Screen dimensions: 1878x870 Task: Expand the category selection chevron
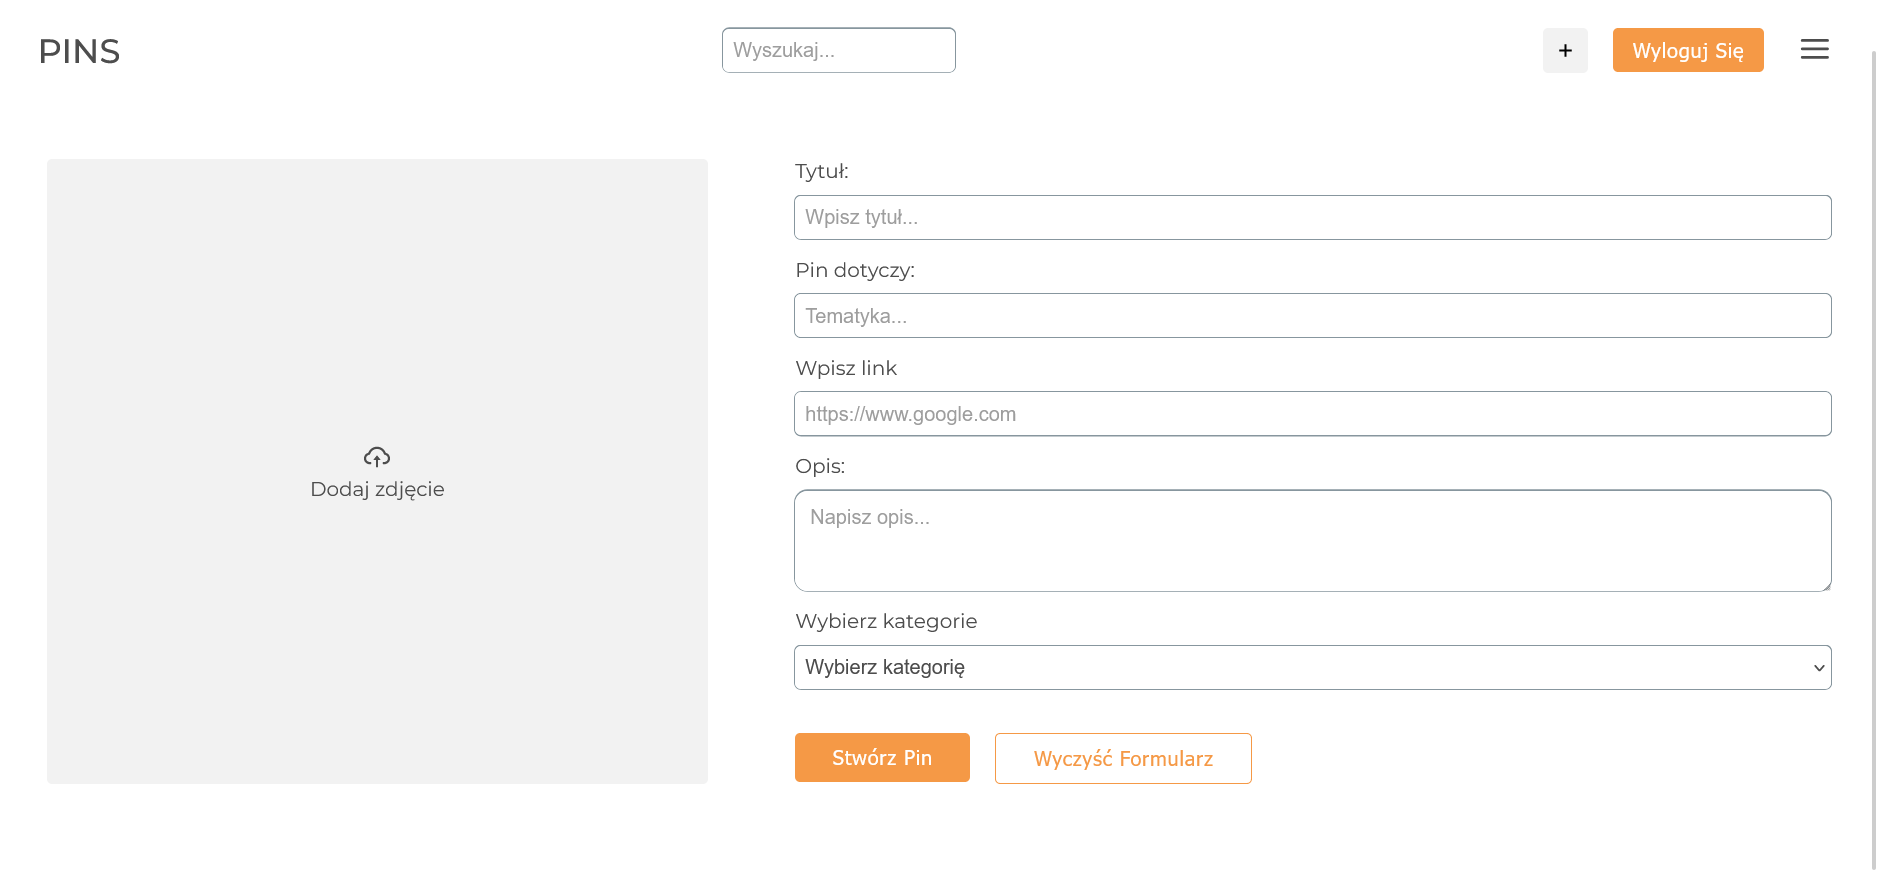coord(1819,668)
